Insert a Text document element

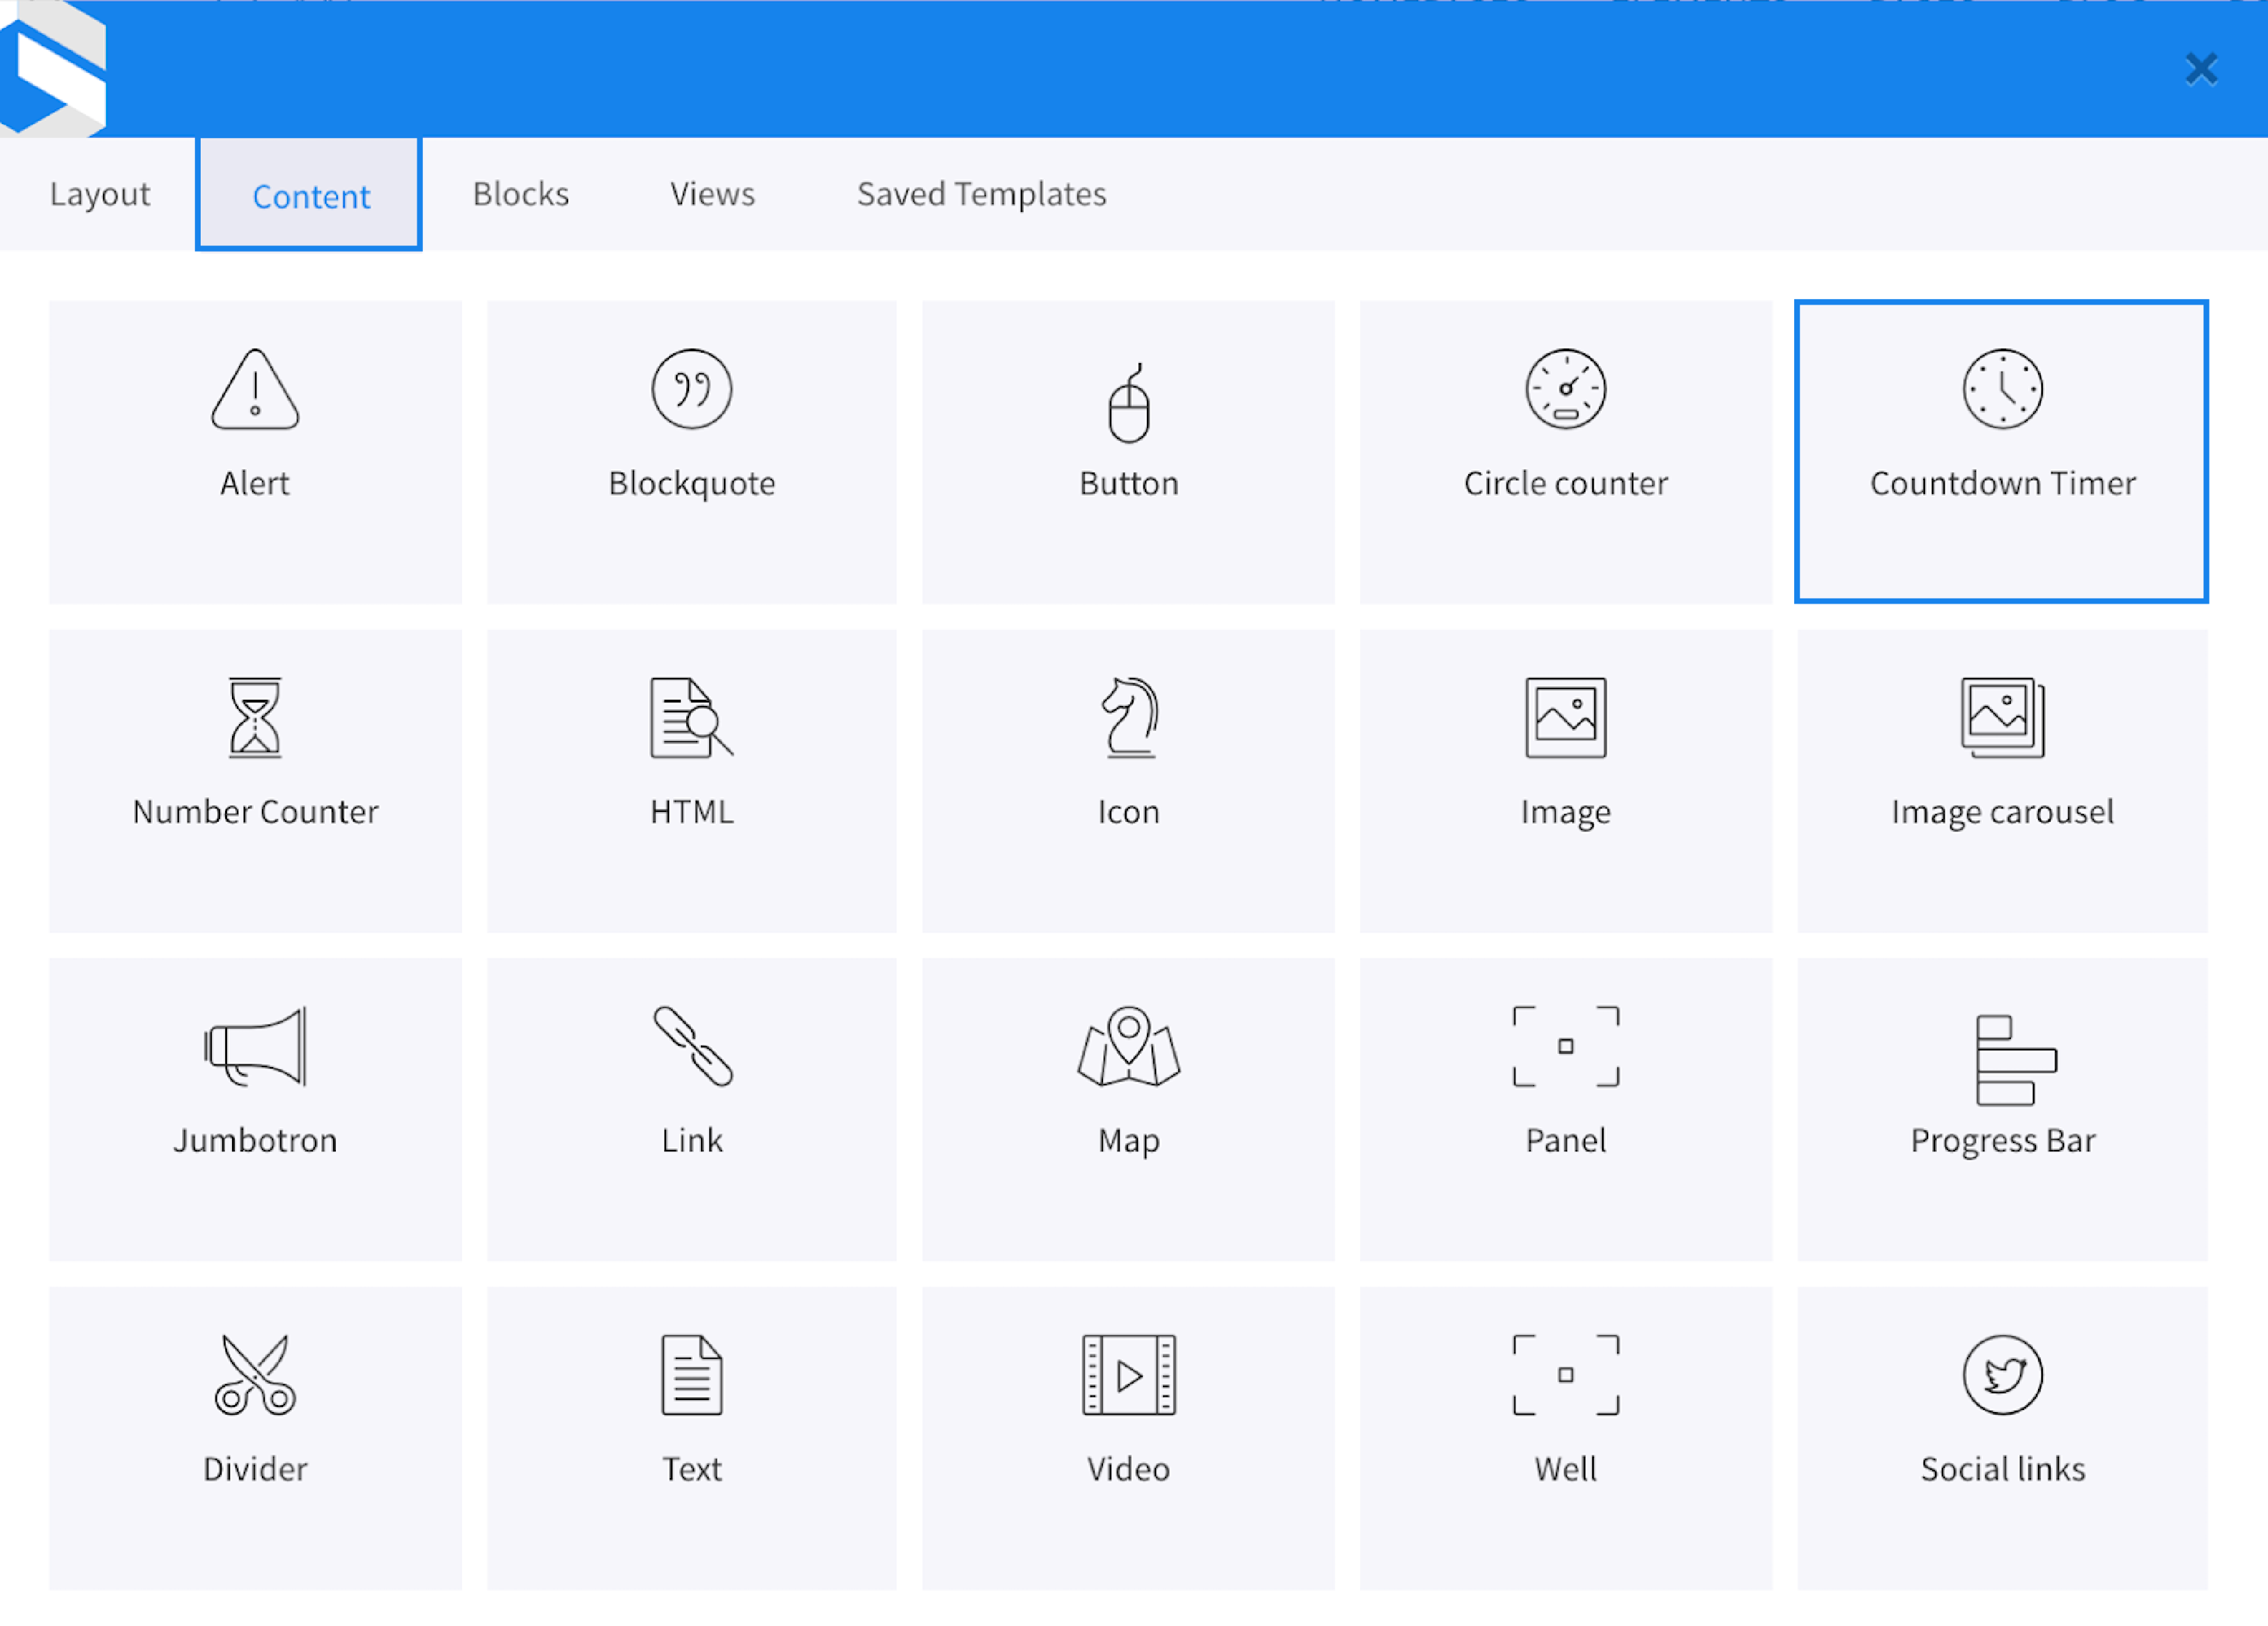pyautogui.click(x=692, y=1439)
